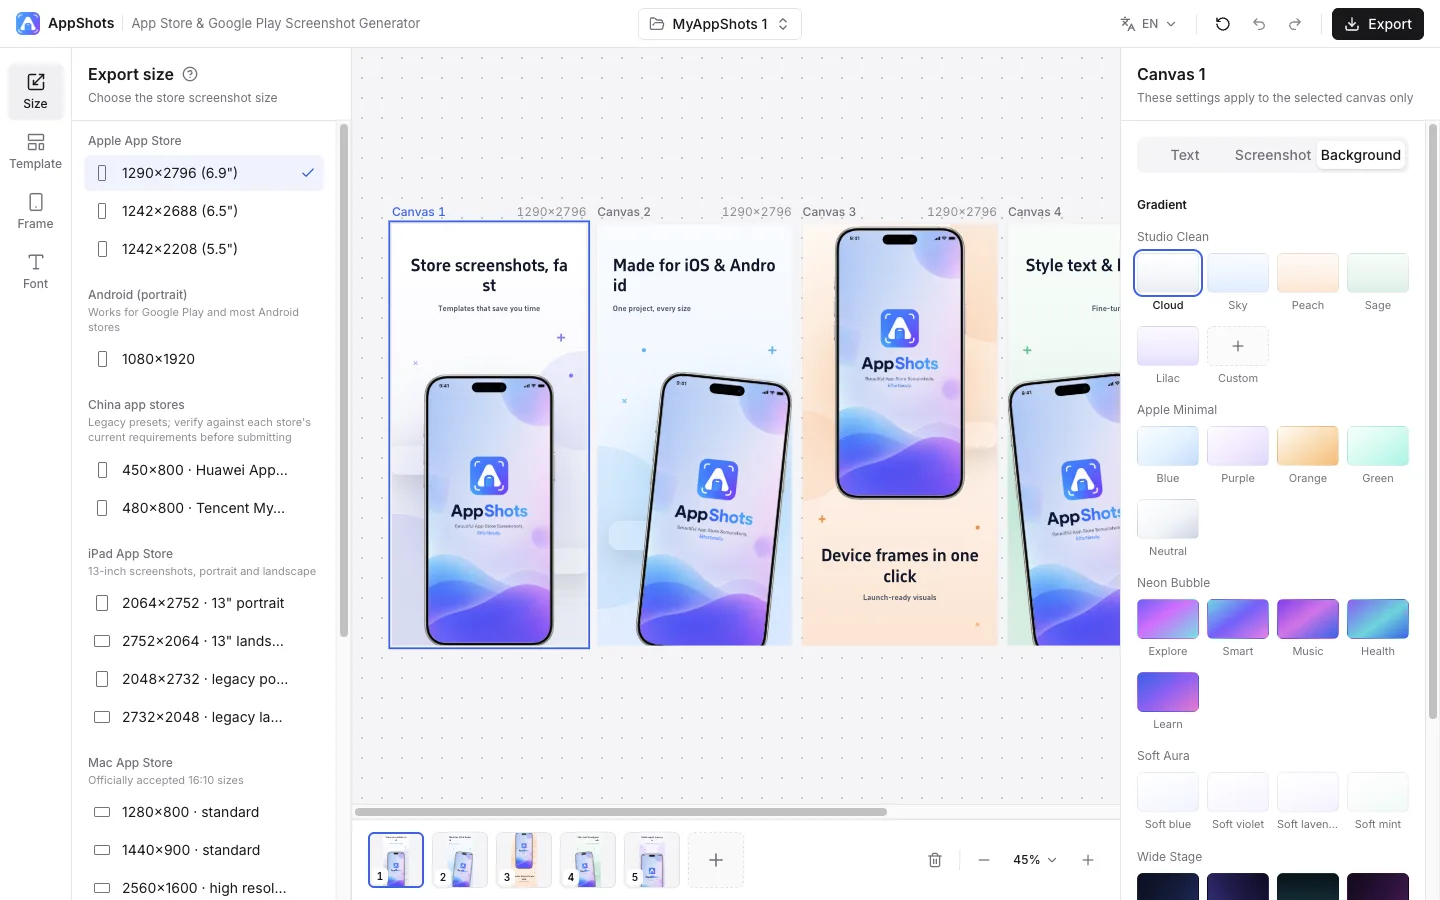
Task: Switch to the Background tab
Action: 1360,155
